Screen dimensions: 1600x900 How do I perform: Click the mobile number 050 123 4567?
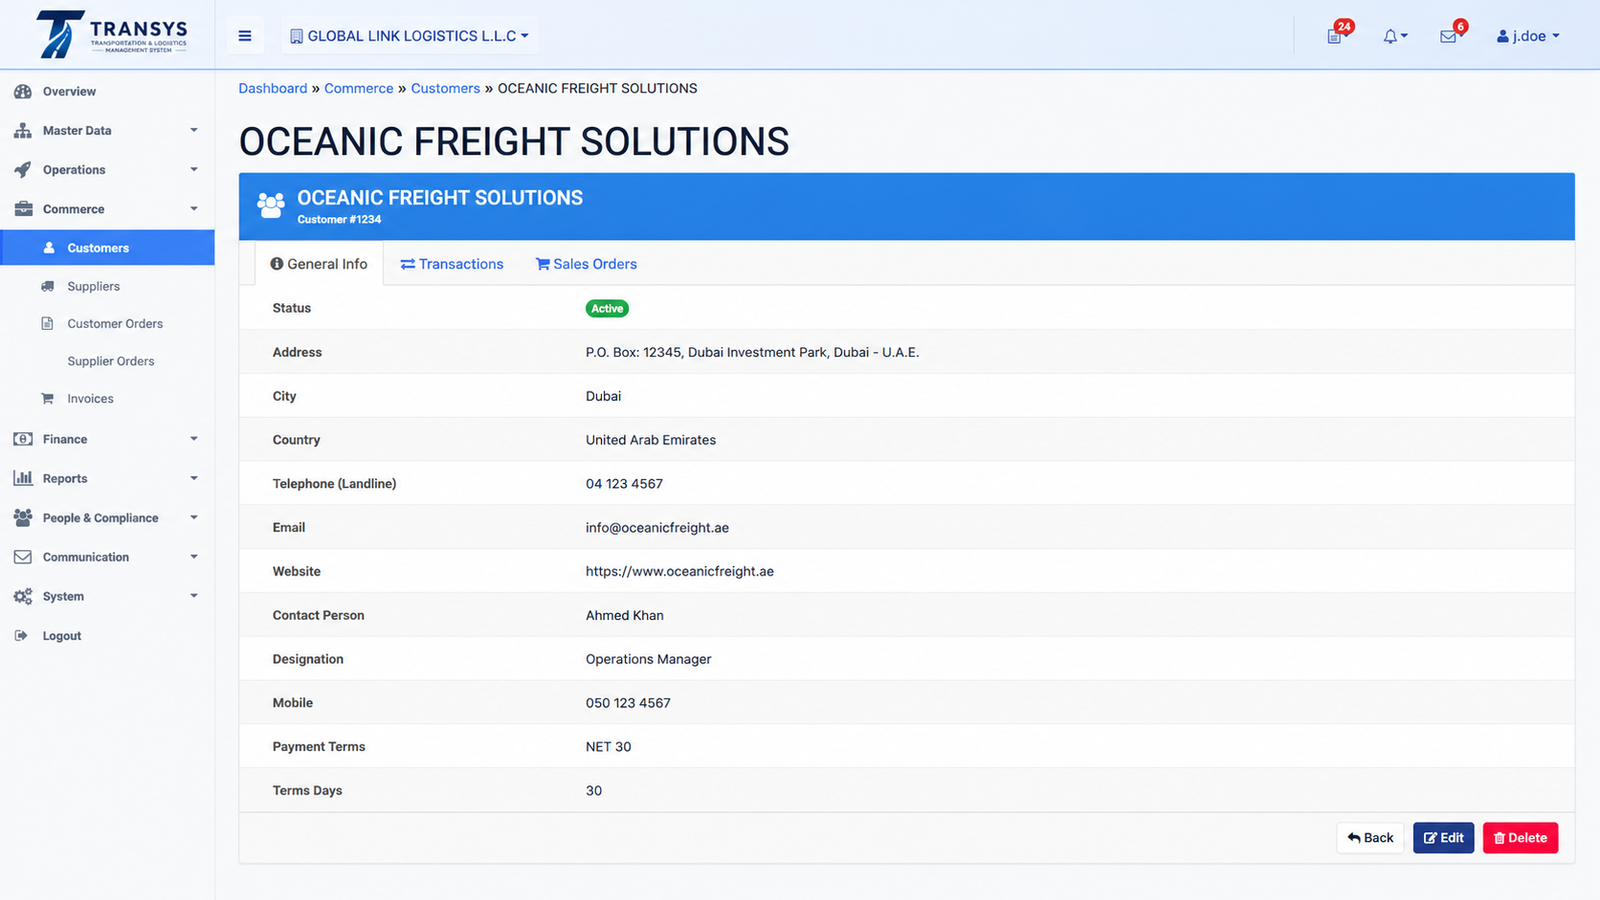tap(628, 703)
